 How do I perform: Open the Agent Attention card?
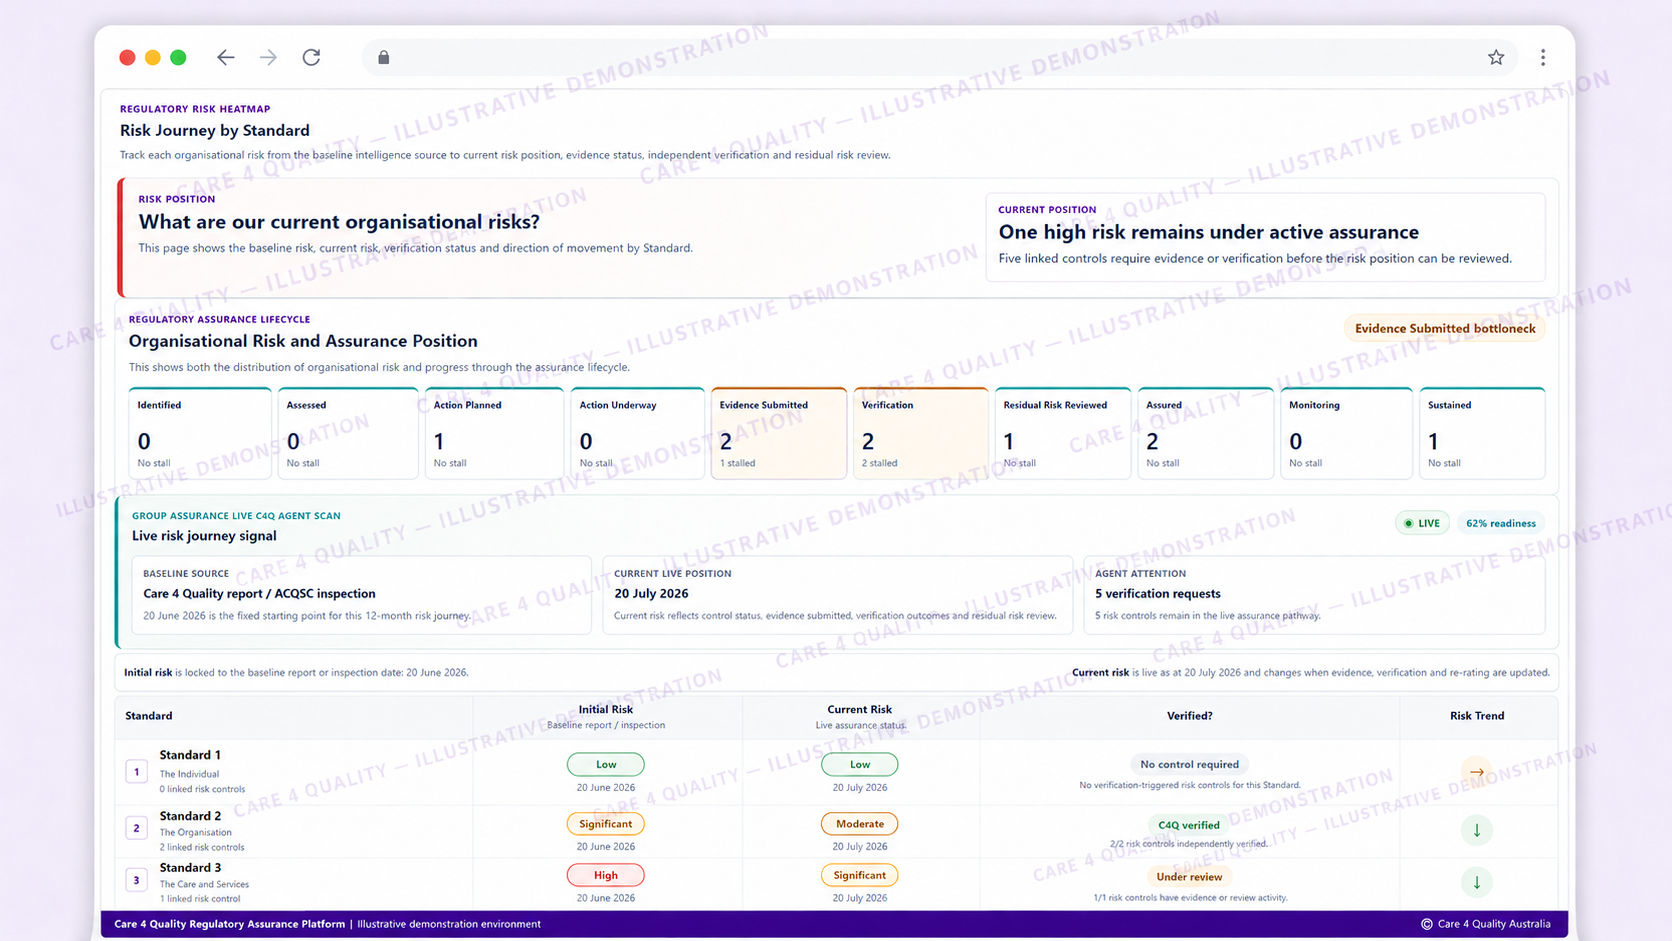(x=1314, y=595)
